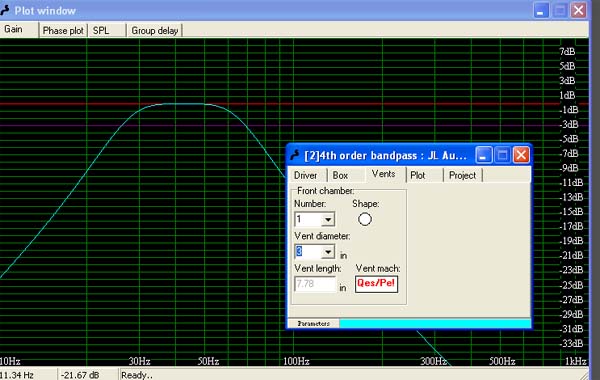
Task: Click the Parameters label in status strip
Action: [313, 324]
